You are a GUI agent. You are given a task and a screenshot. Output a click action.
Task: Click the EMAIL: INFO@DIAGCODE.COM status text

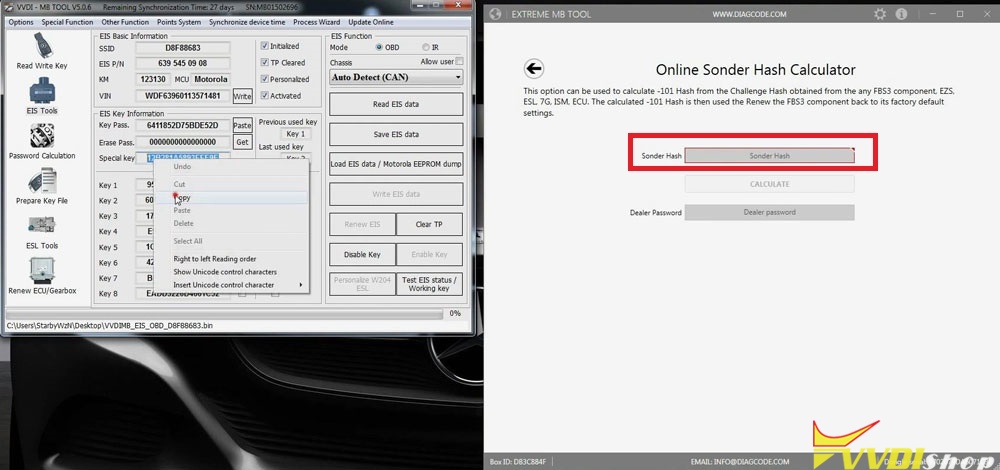coord(740,461)
